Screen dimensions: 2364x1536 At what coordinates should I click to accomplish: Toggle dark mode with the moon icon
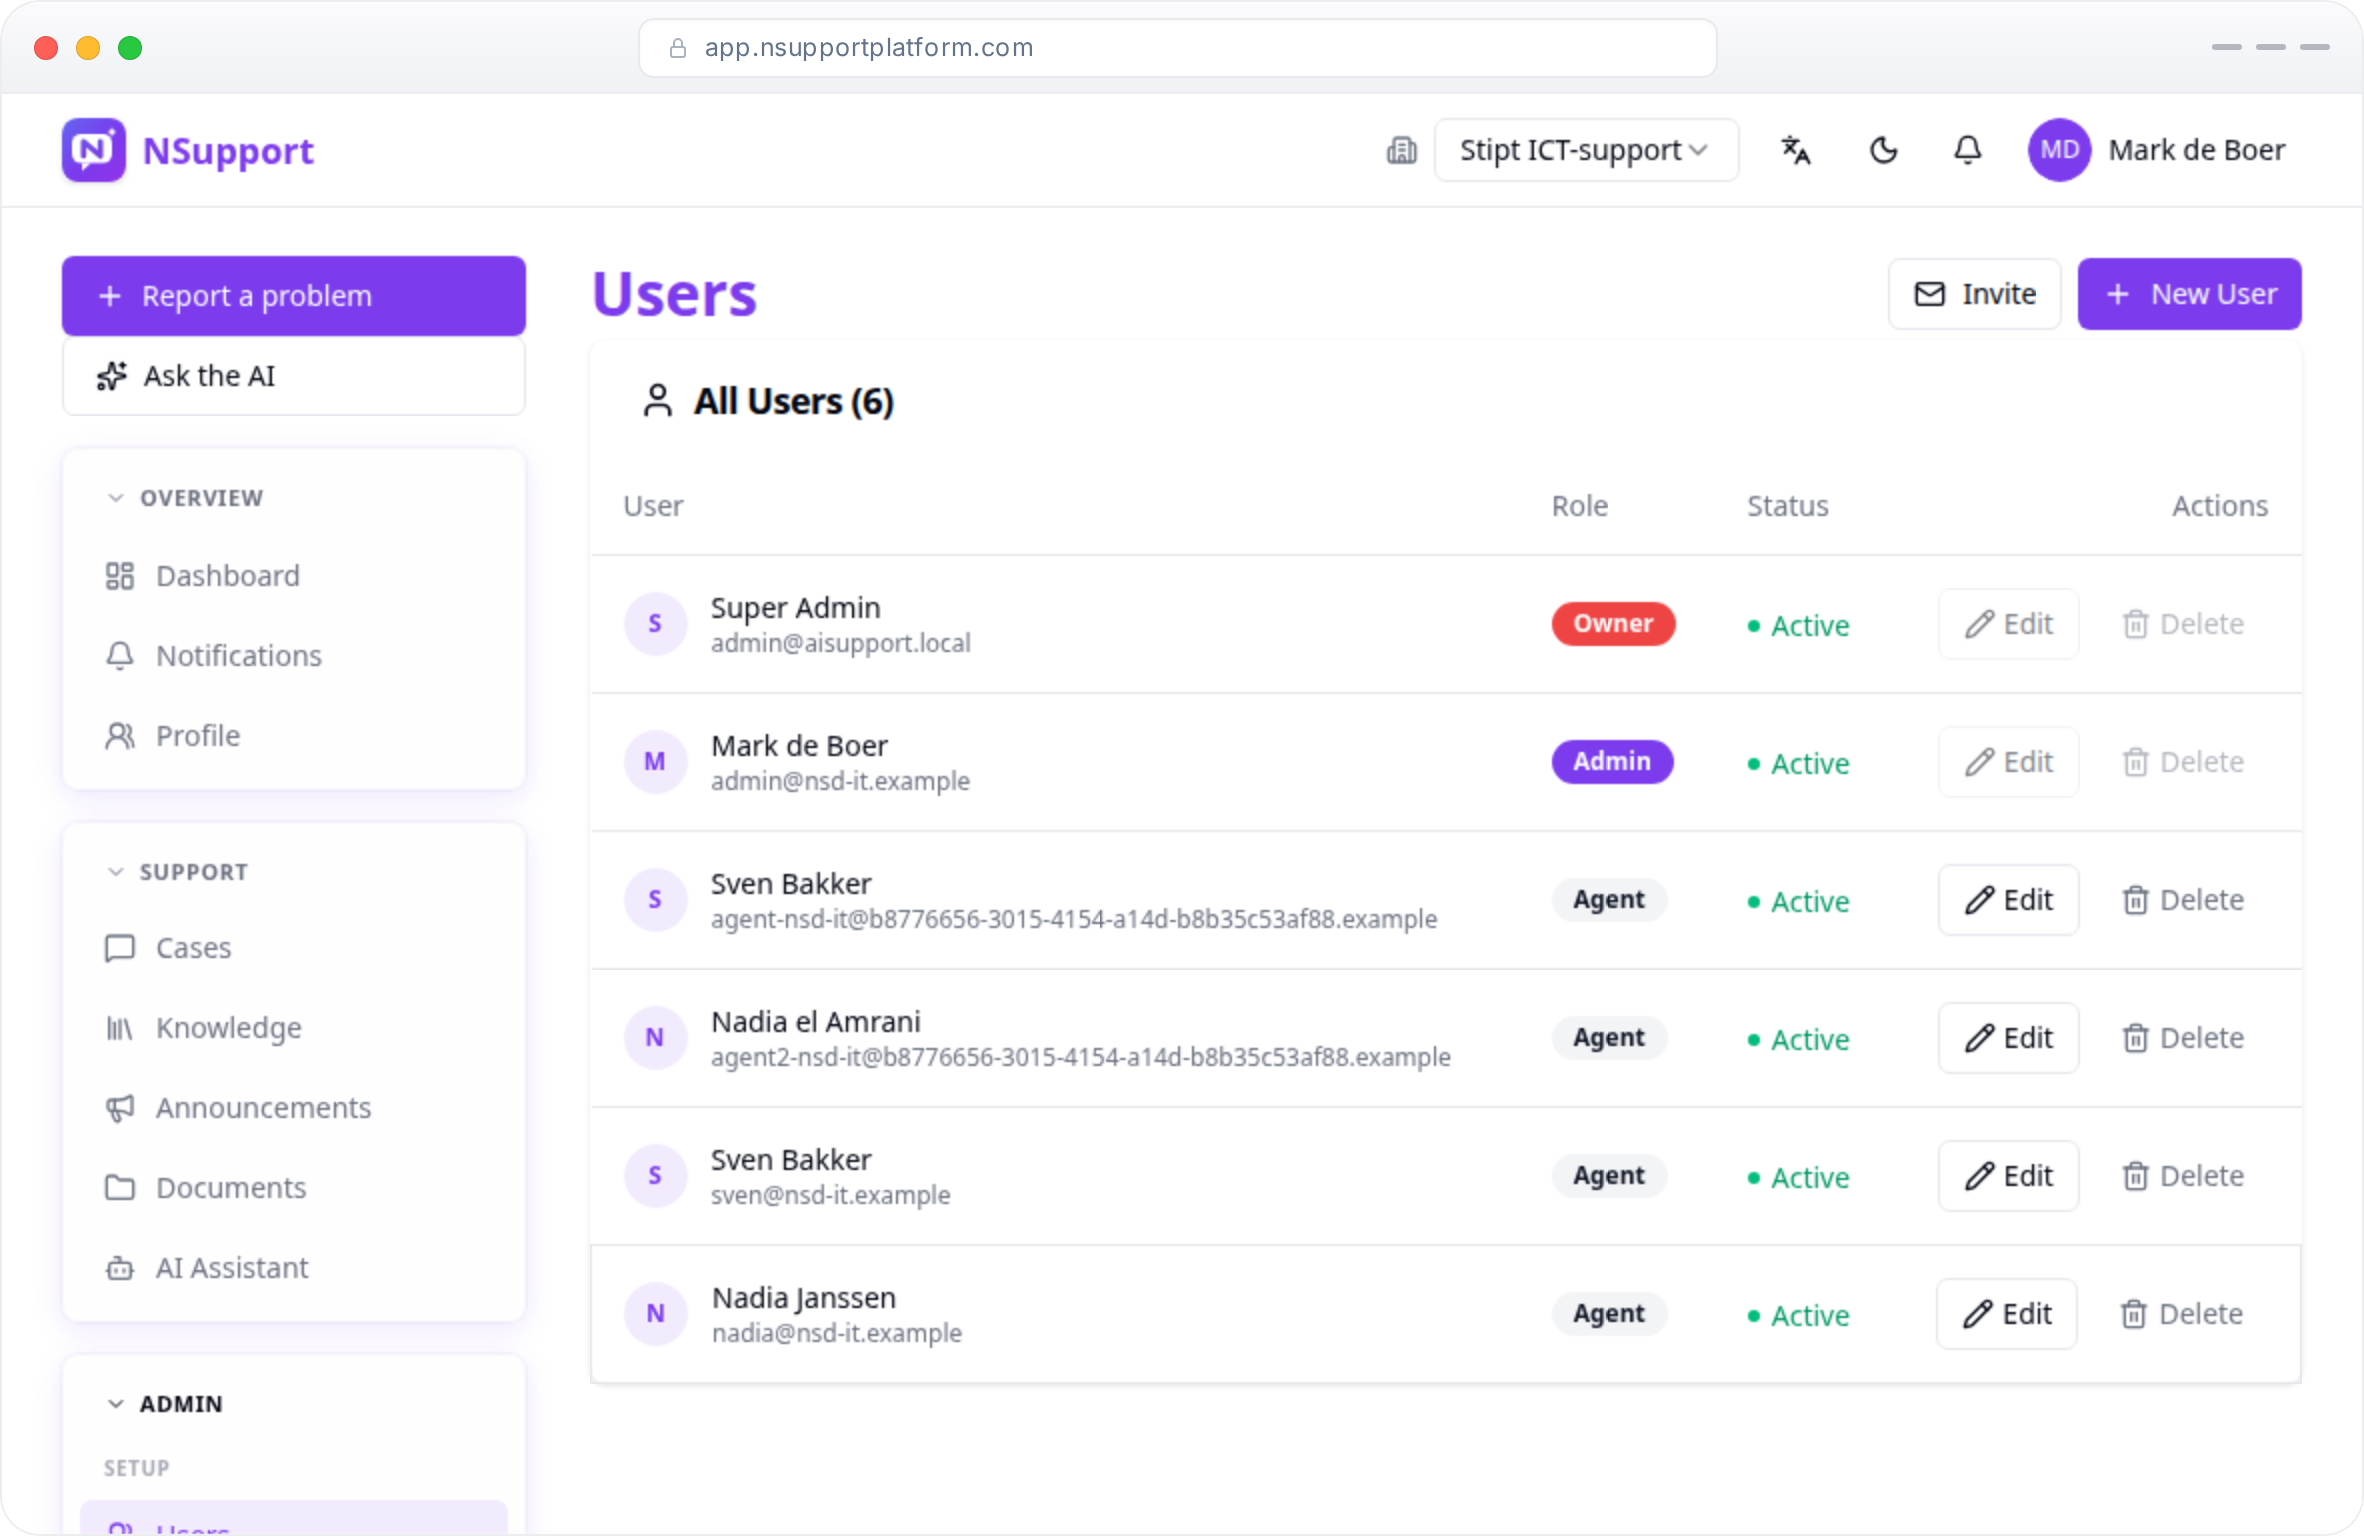[x=1883, y=150]
